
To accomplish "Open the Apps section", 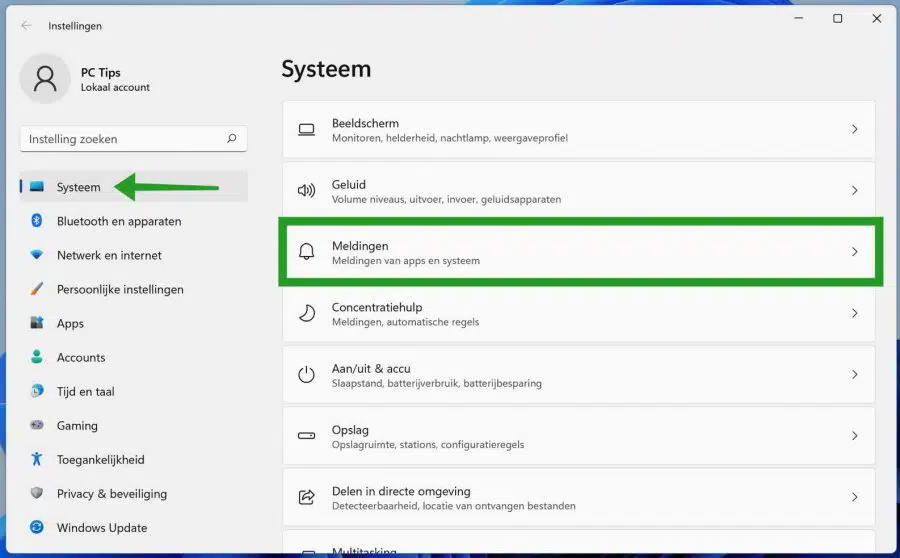I will click(134, 323).
